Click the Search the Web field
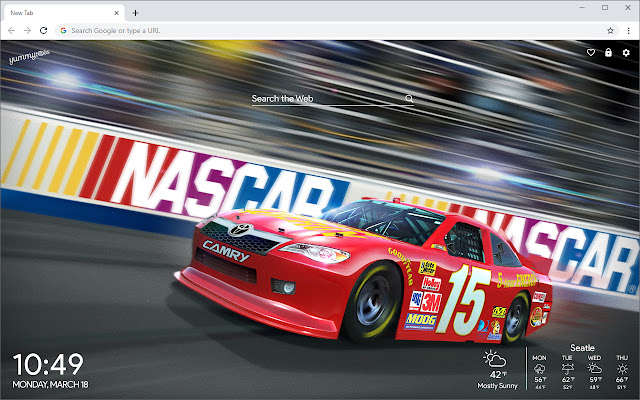 pyautogui.click(x=332, y=99)
